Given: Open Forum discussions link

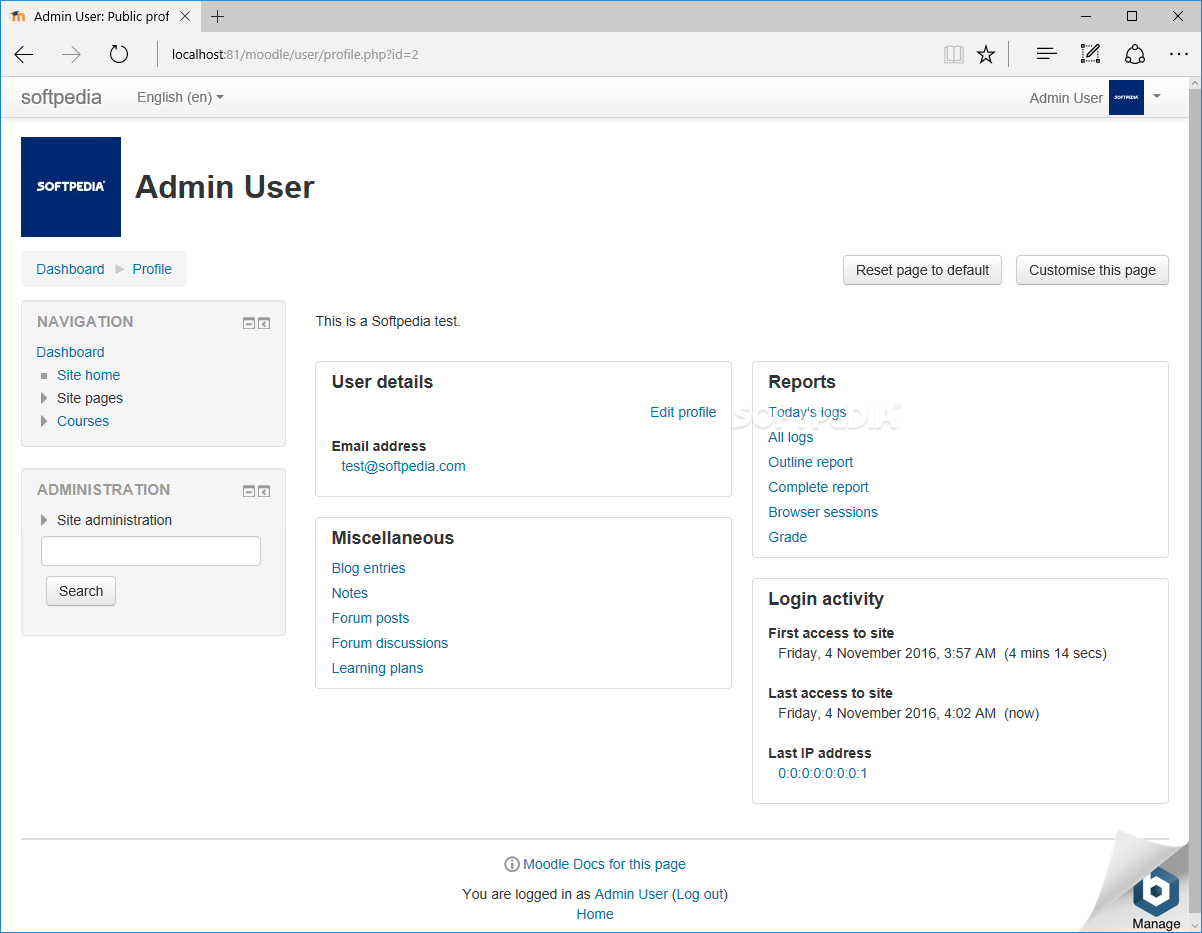Looking at the screenshot, I should pos(390,643).
